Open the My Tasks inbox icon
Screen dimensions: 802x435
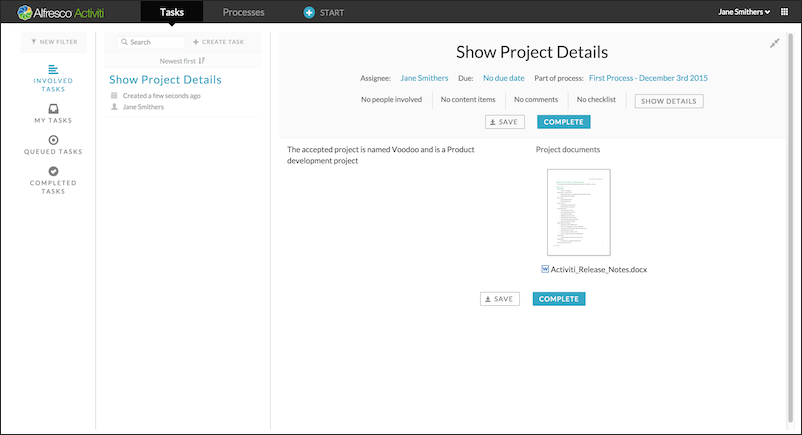(x=54, y=108)
